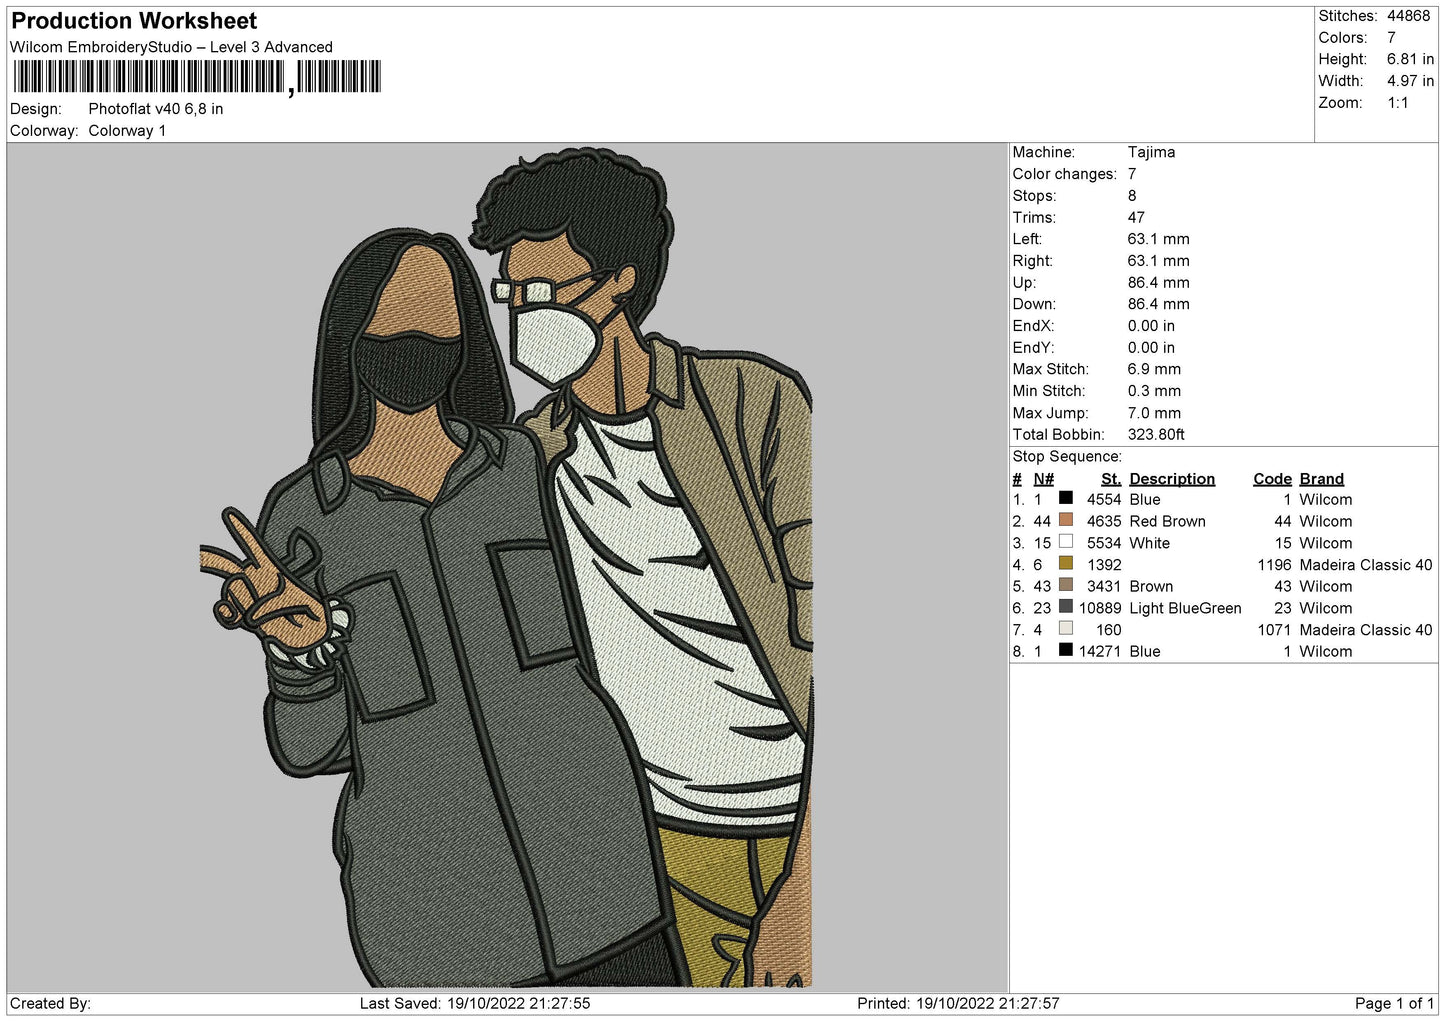Select the Light BlueGreen color swatch
Viewport: 1445px width, 1021px height.
coord(1066,607)
